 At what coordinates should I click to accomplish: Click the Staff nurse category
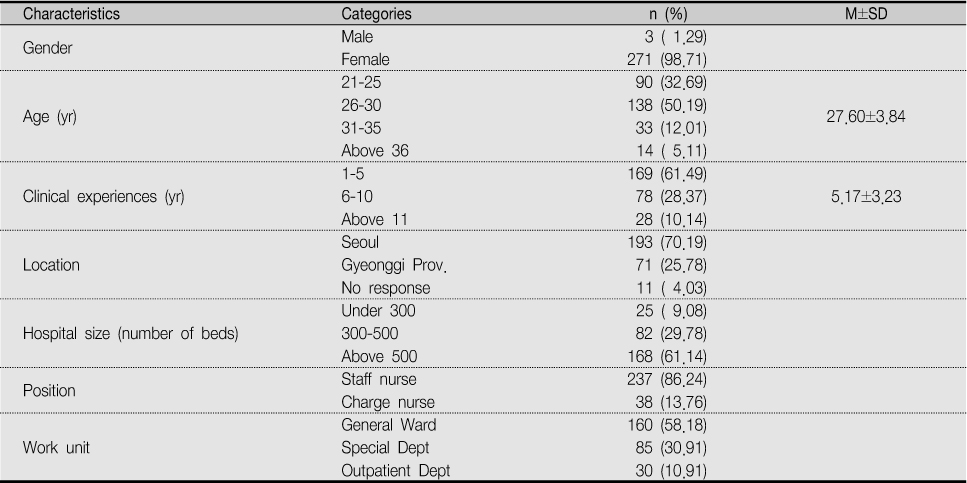point(379,379)
